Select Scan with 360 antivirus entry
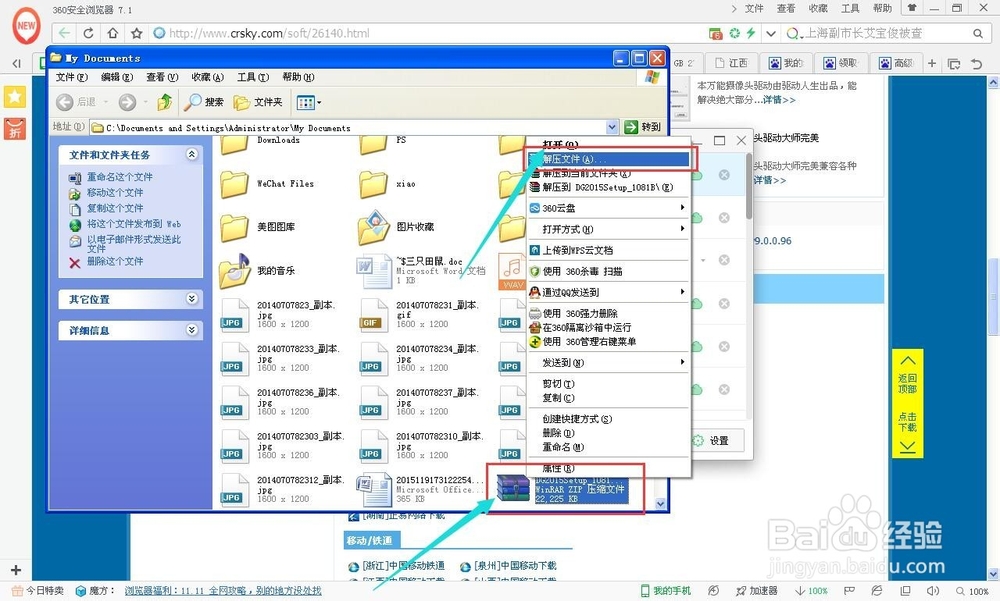The image size is (1000, 601). point(610,271)
